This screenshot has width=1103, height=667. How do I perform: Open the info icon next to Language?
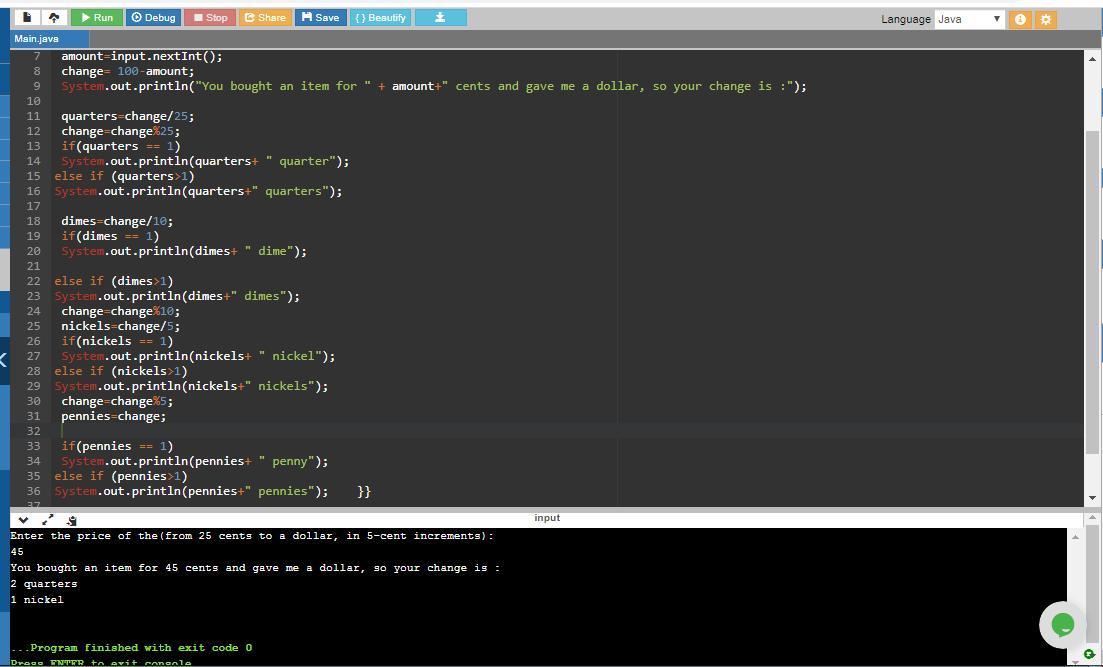pyautogui.click(x=1020, y=19)
